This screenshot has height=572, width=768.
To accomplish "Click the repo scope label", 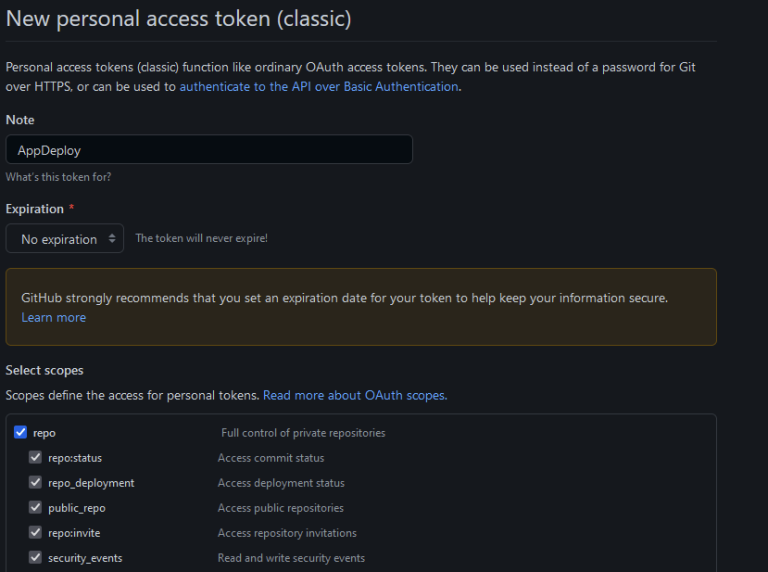I will tap(44, 433).
